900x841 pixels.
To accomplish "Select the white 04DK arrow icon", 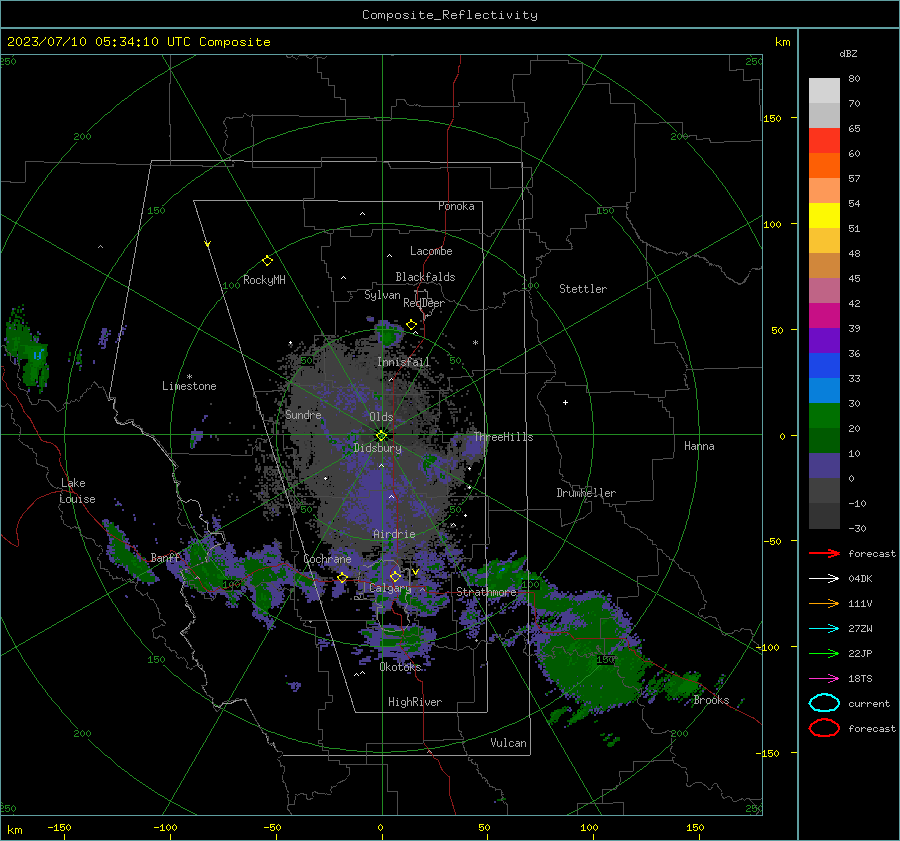I will click(824, 578).
